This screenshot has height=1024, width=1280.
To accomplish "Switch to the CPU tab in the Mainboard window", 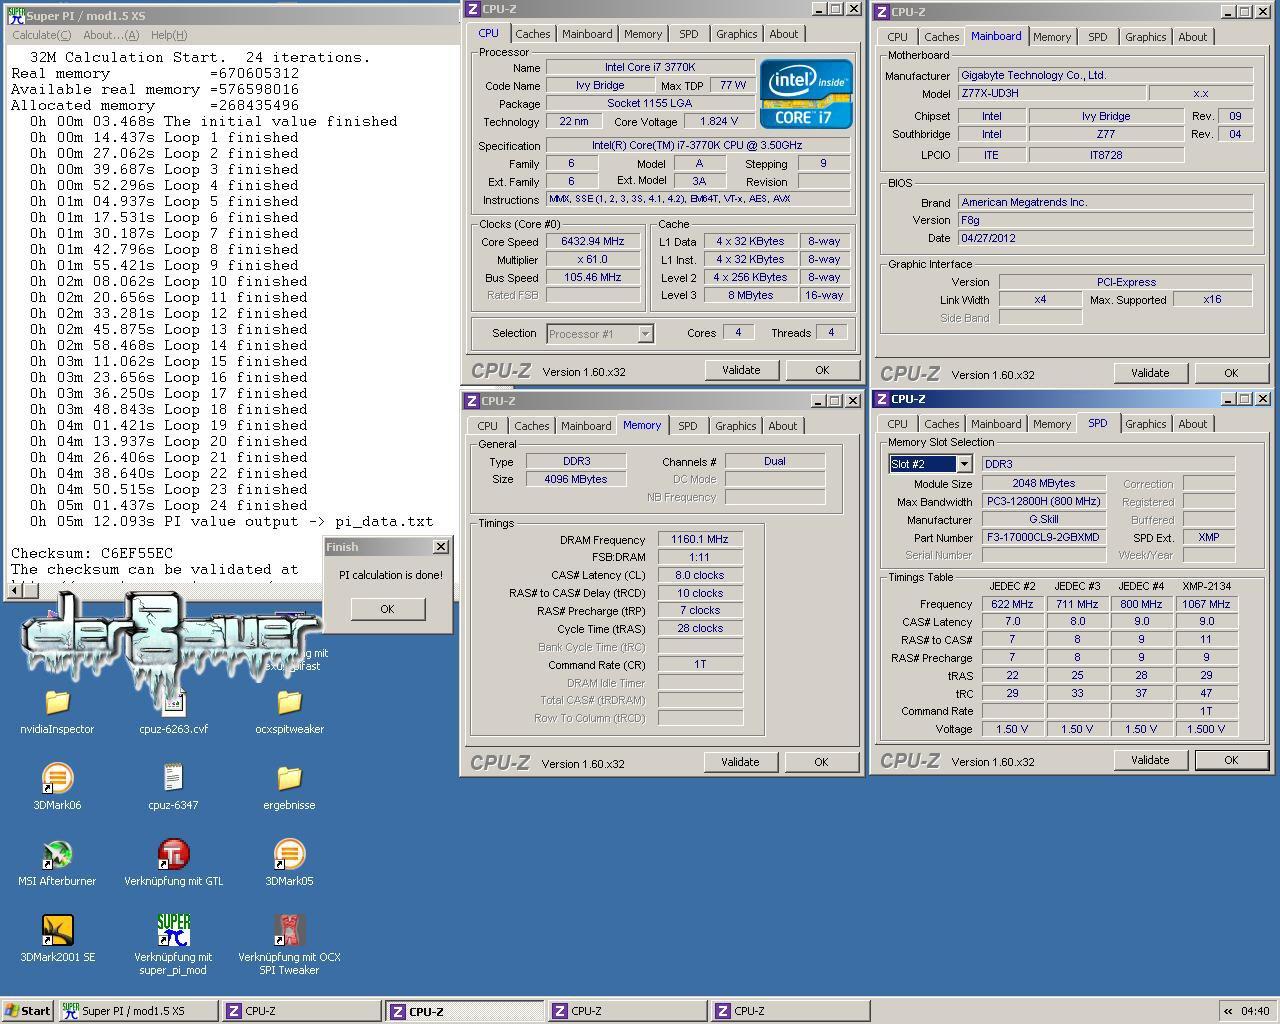I will (x=898, y=37).
